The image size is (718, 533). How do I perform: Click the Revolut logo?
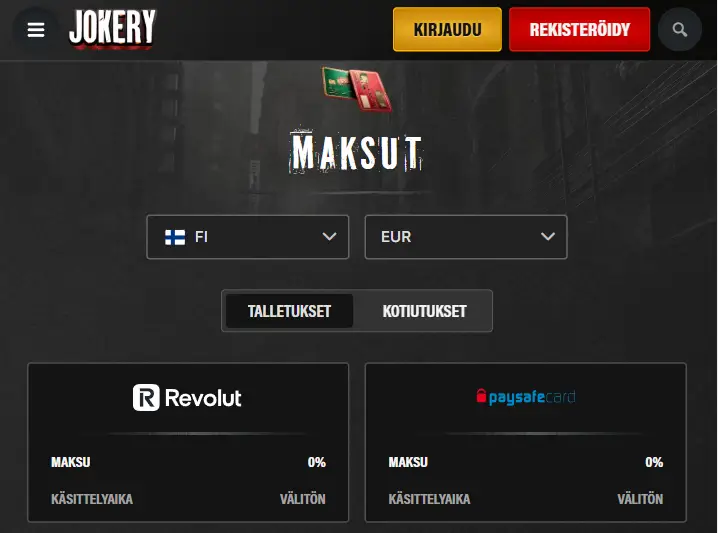point(187,397)
